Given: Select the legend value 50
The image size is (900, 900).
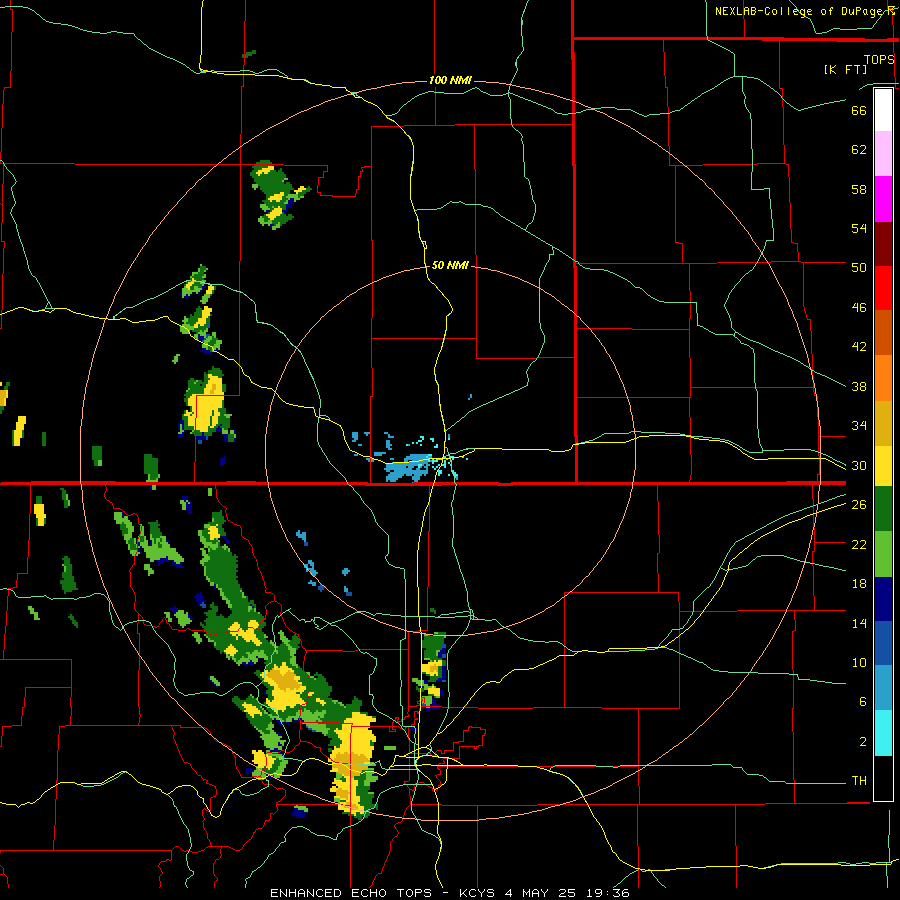Looking at the screenshot, I should [x=859, y=267].
